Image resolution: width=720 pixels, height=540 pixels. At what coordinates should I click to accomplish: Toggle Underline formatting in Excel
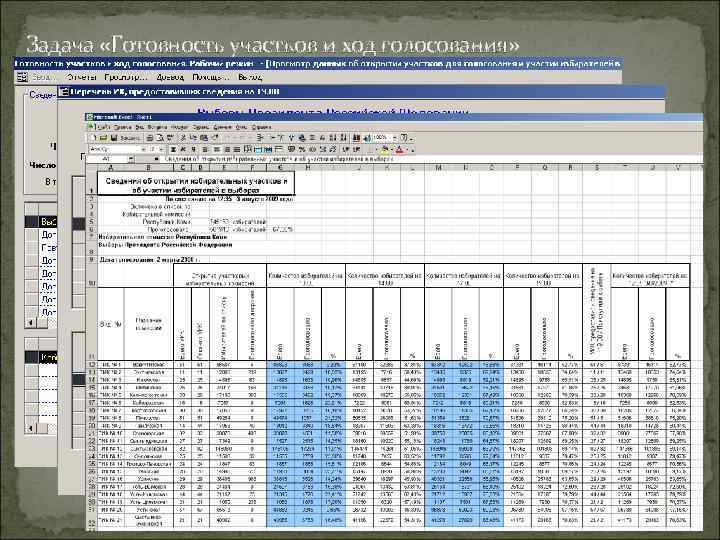(193, 149)
